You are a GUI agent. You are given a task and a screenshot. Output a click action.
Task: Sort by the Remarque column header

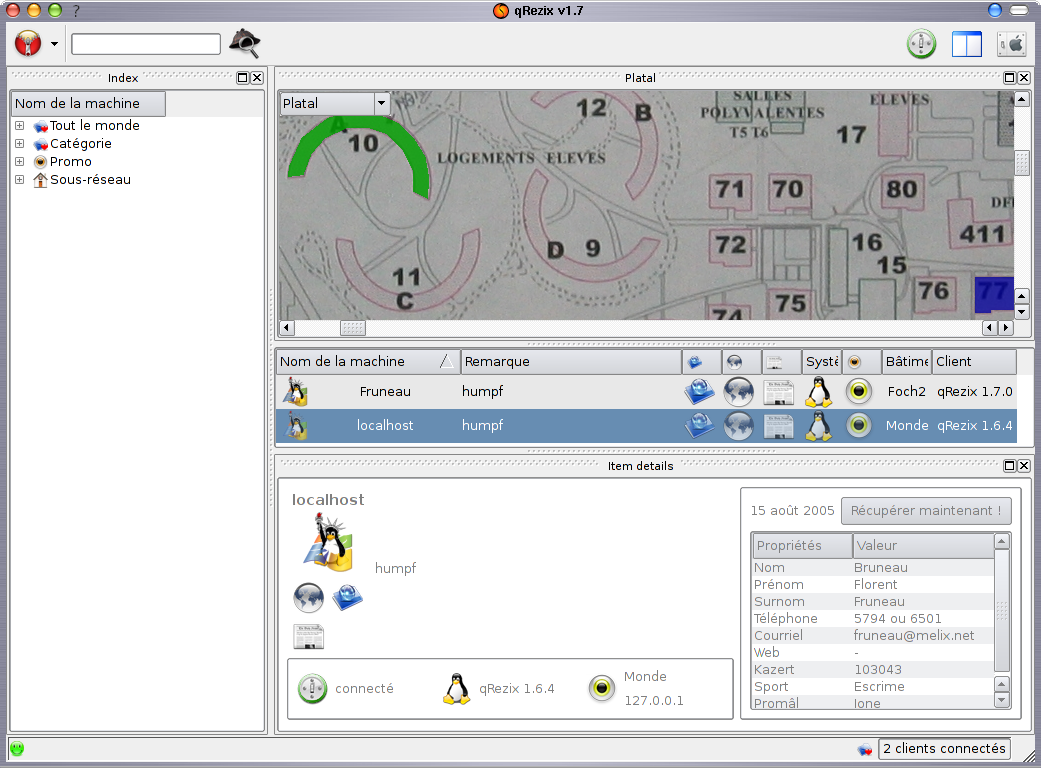tap(571, 361)
